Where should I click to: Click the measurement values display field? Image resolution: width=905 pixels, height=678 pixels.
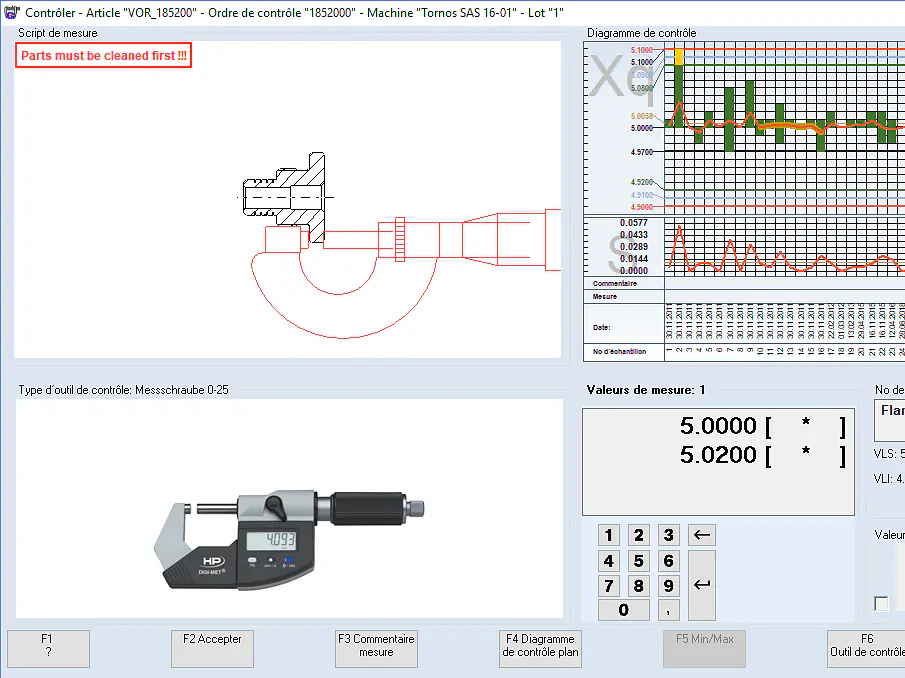point(718,461)
